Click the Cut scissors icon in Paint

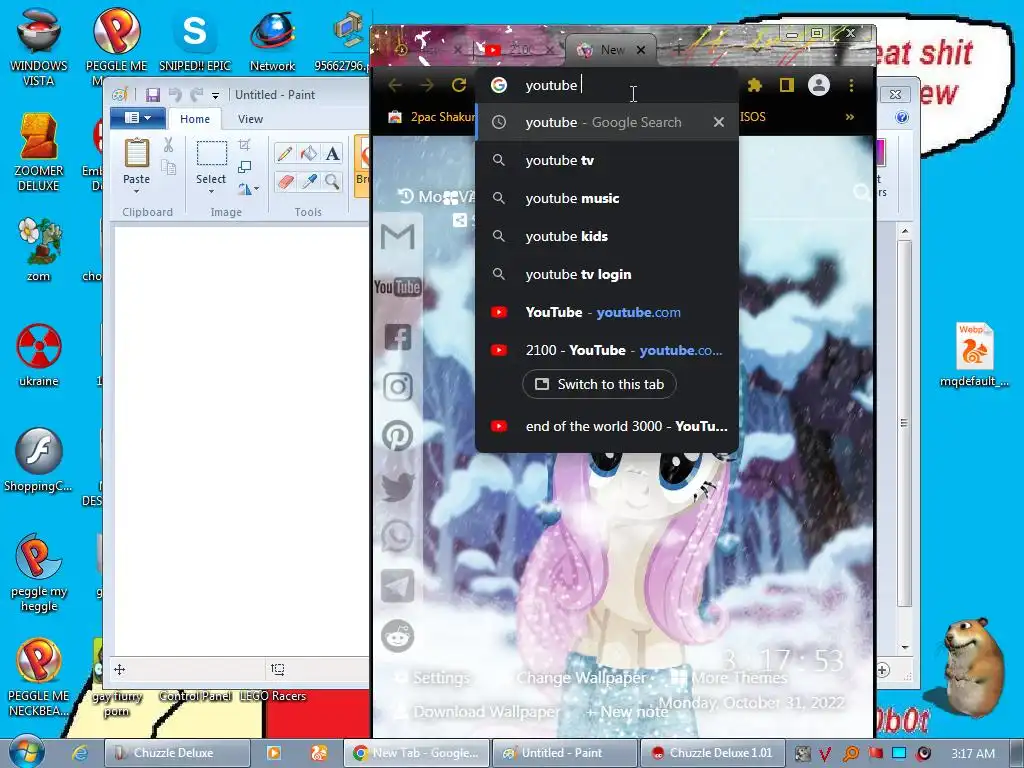[168, 145]
